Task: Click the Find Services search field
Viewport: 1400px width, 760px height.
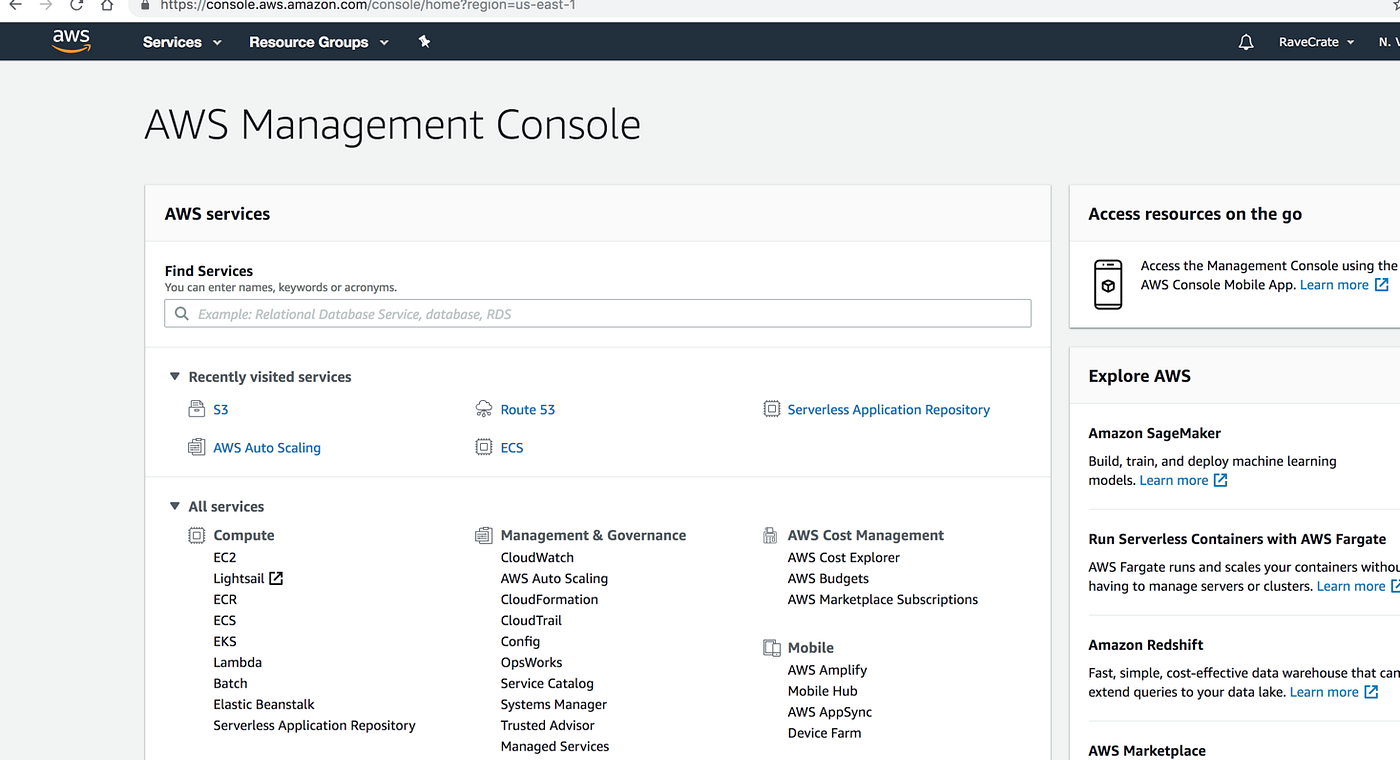Action: 597,313
